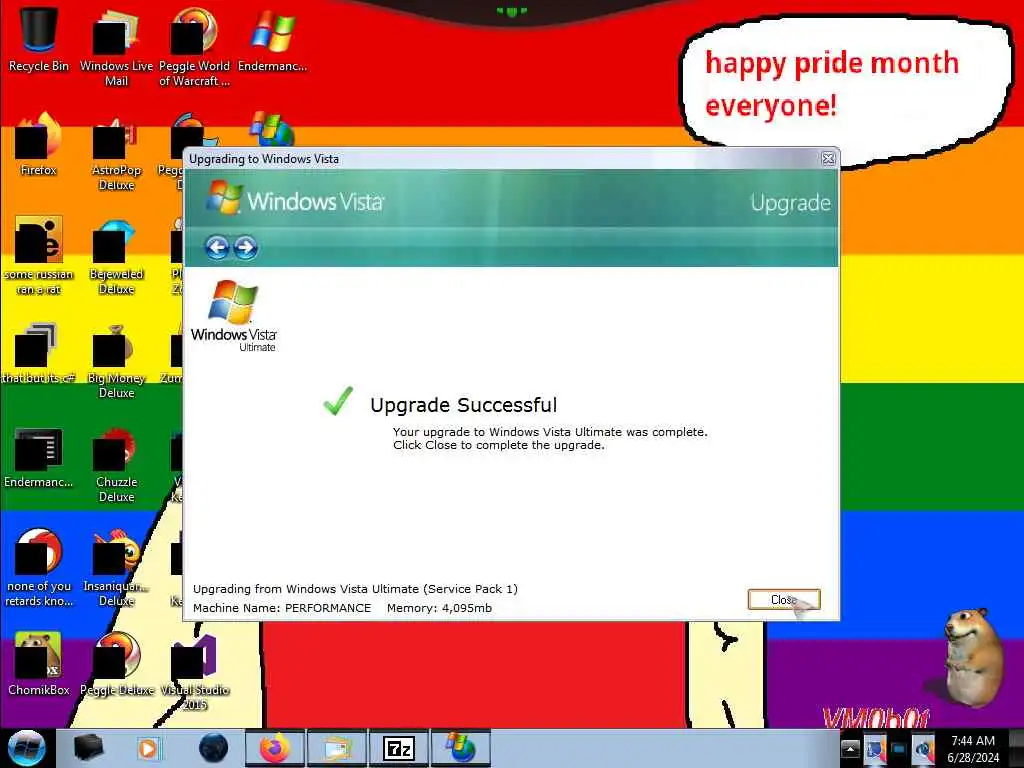Launch the media player taskbar icon

point(148,748)
